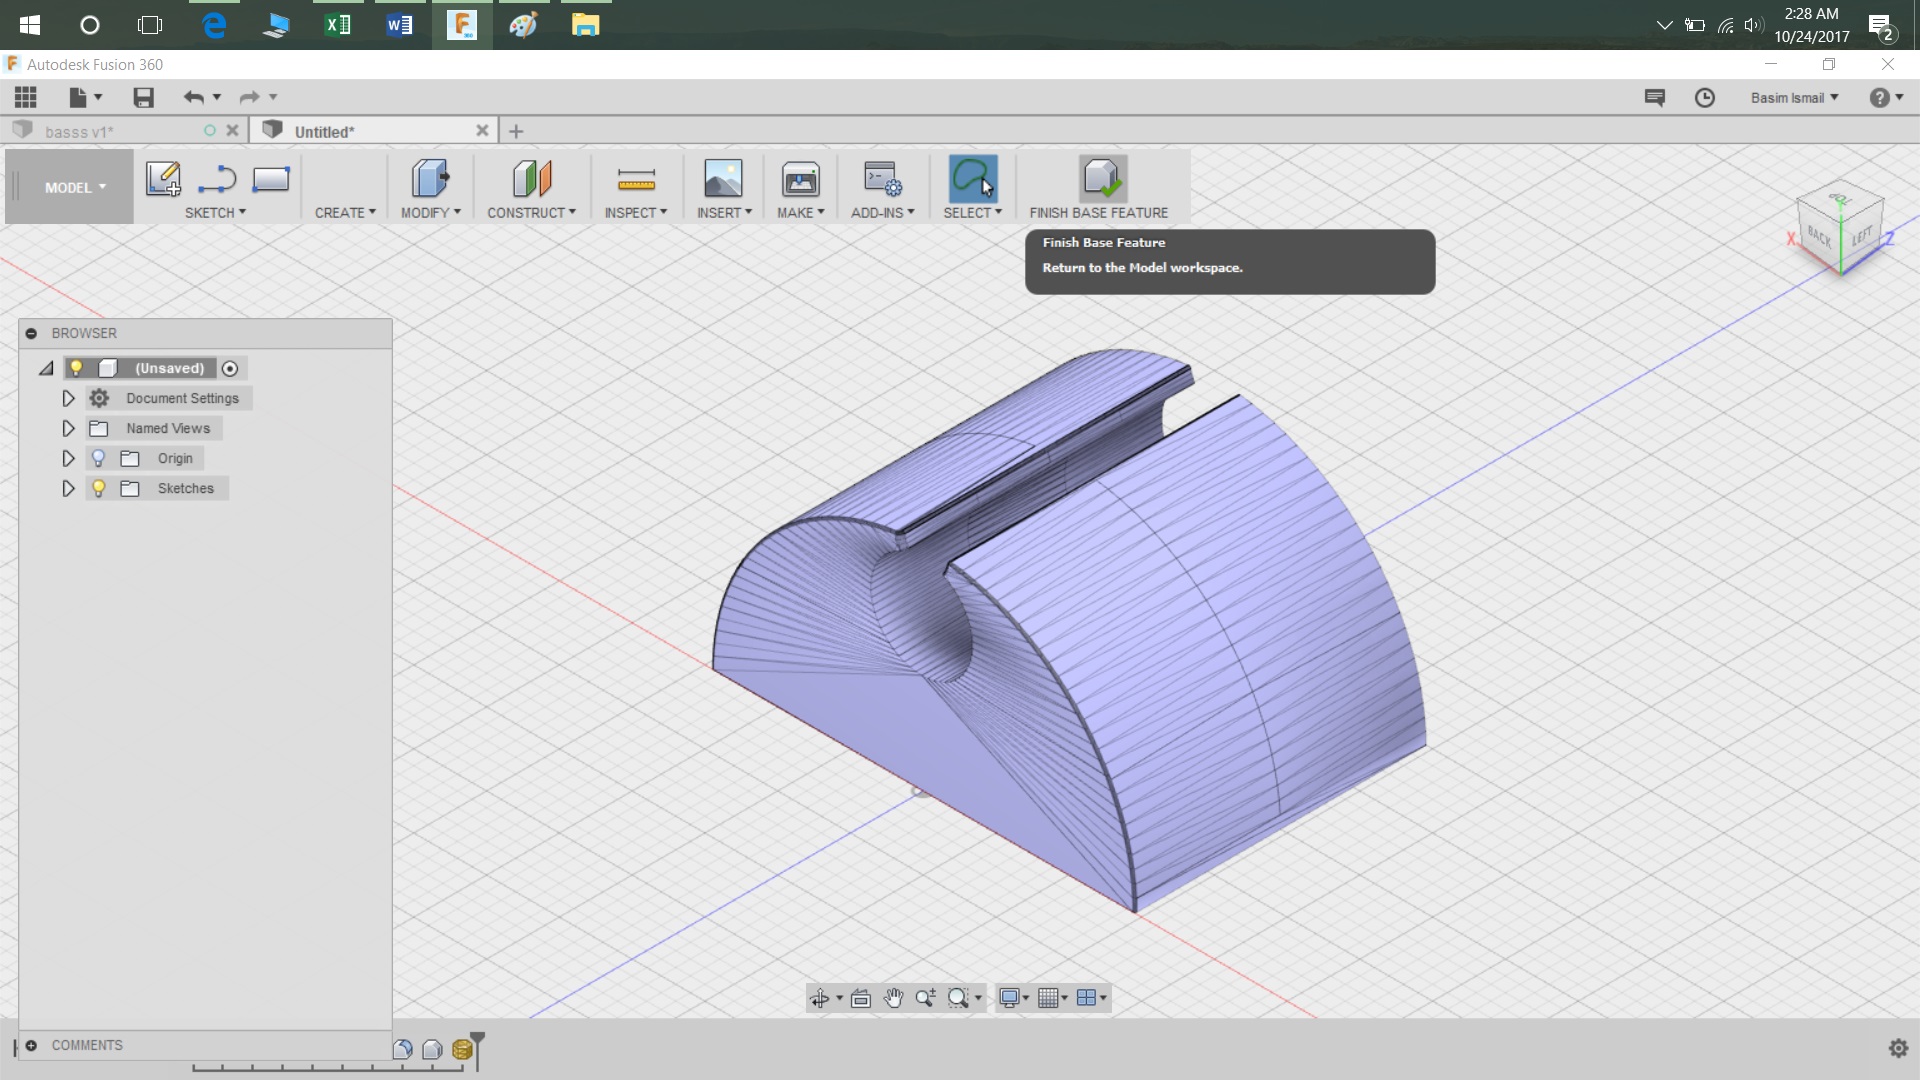Click the Construct plane icon
This screenshot has width=1920, height=1080.
tap(532, 178)
